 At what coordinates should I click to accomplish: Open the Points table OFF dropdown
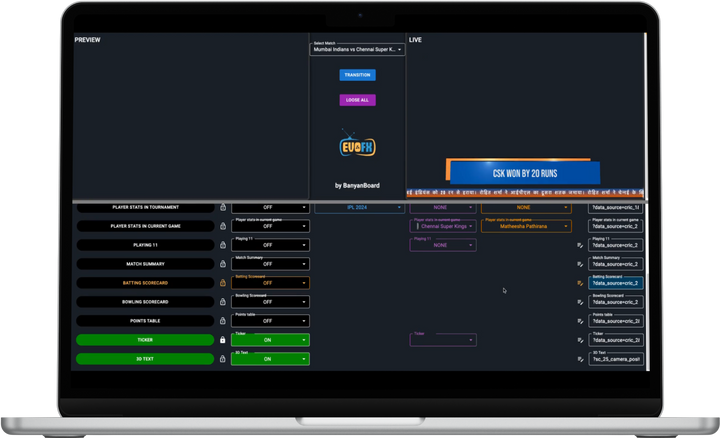pos(270,320)
